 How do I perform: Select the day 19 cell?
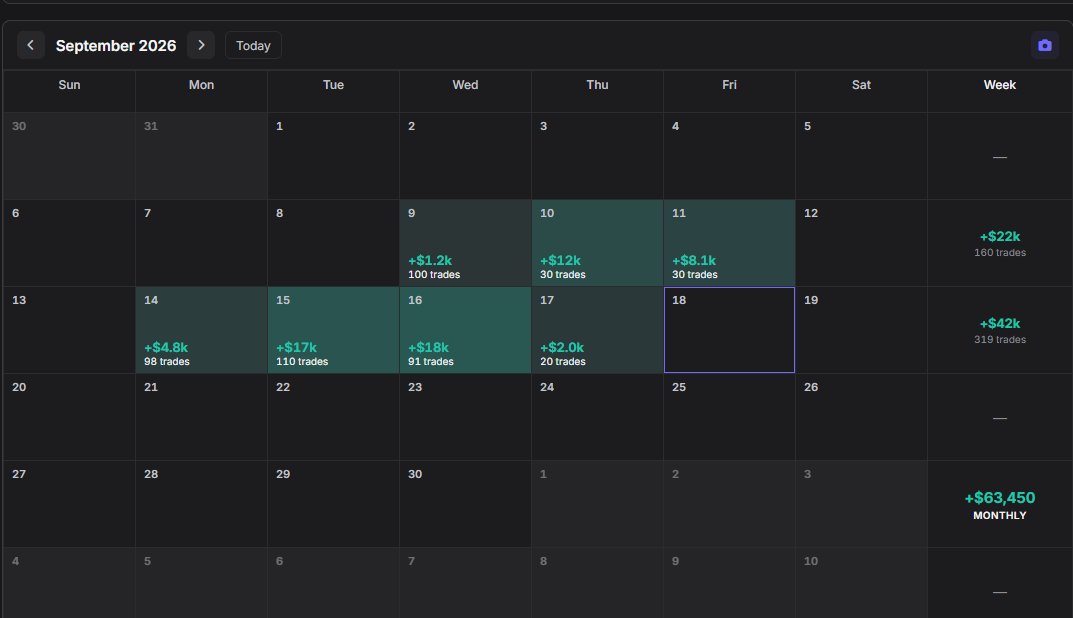[x=862, y=330]
